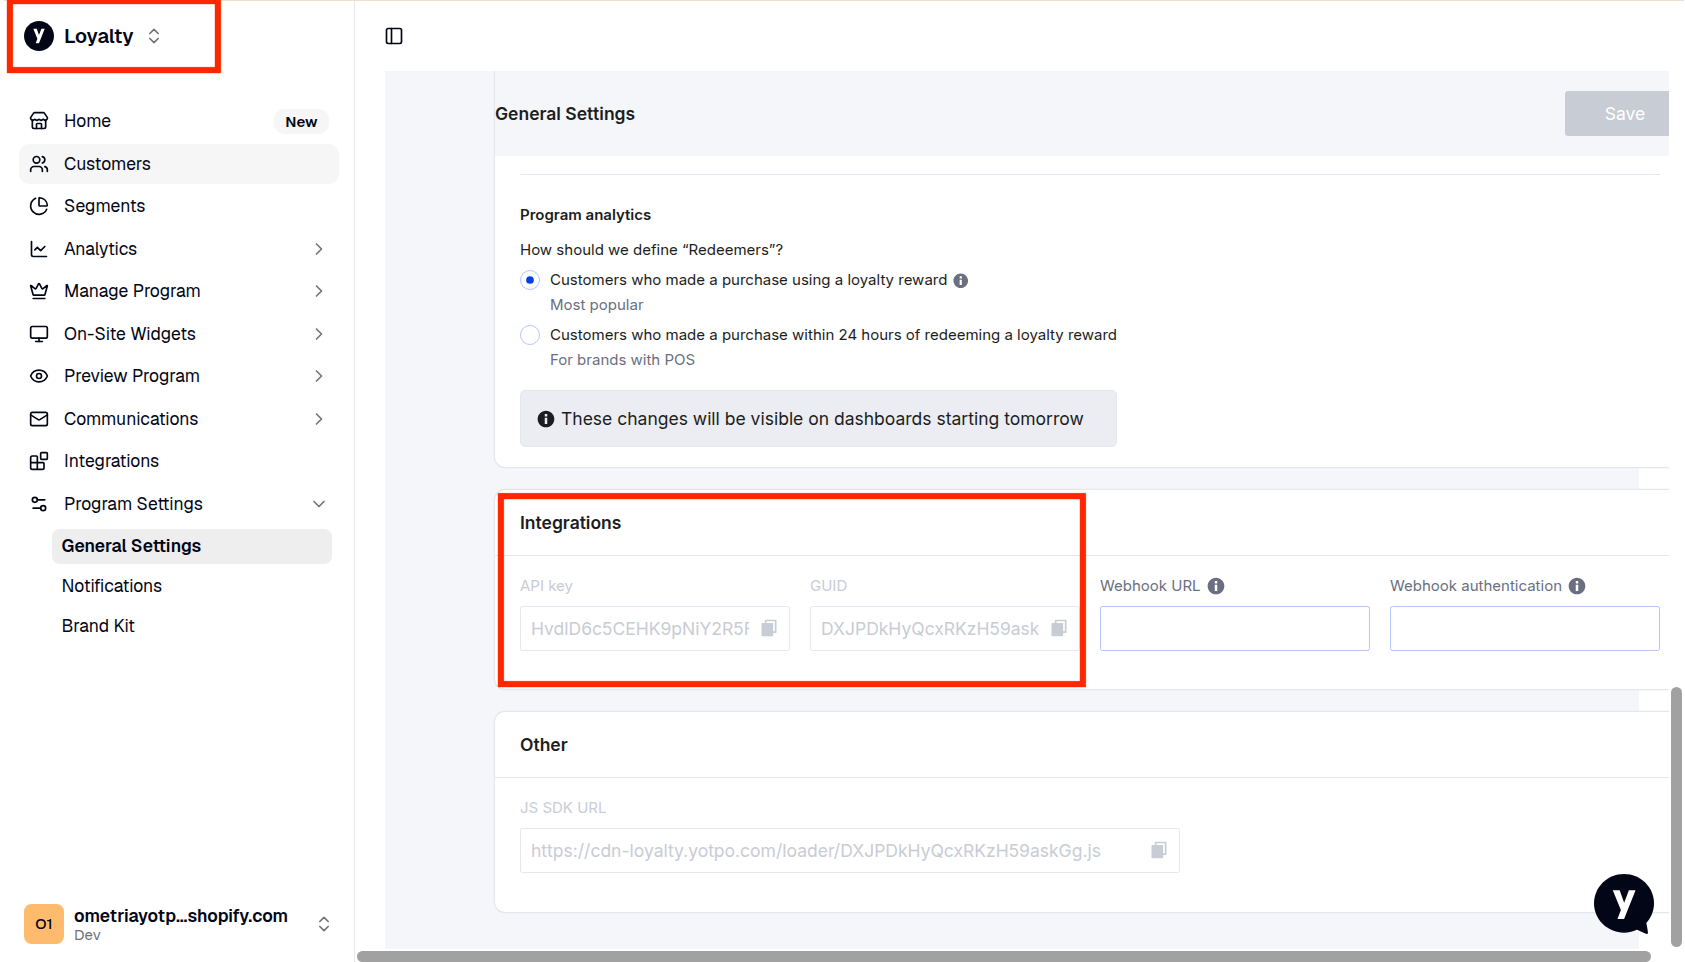Go to Home in the sidebar
The width and height of the screenshot is (1685, 962).
tap(179, 121)
